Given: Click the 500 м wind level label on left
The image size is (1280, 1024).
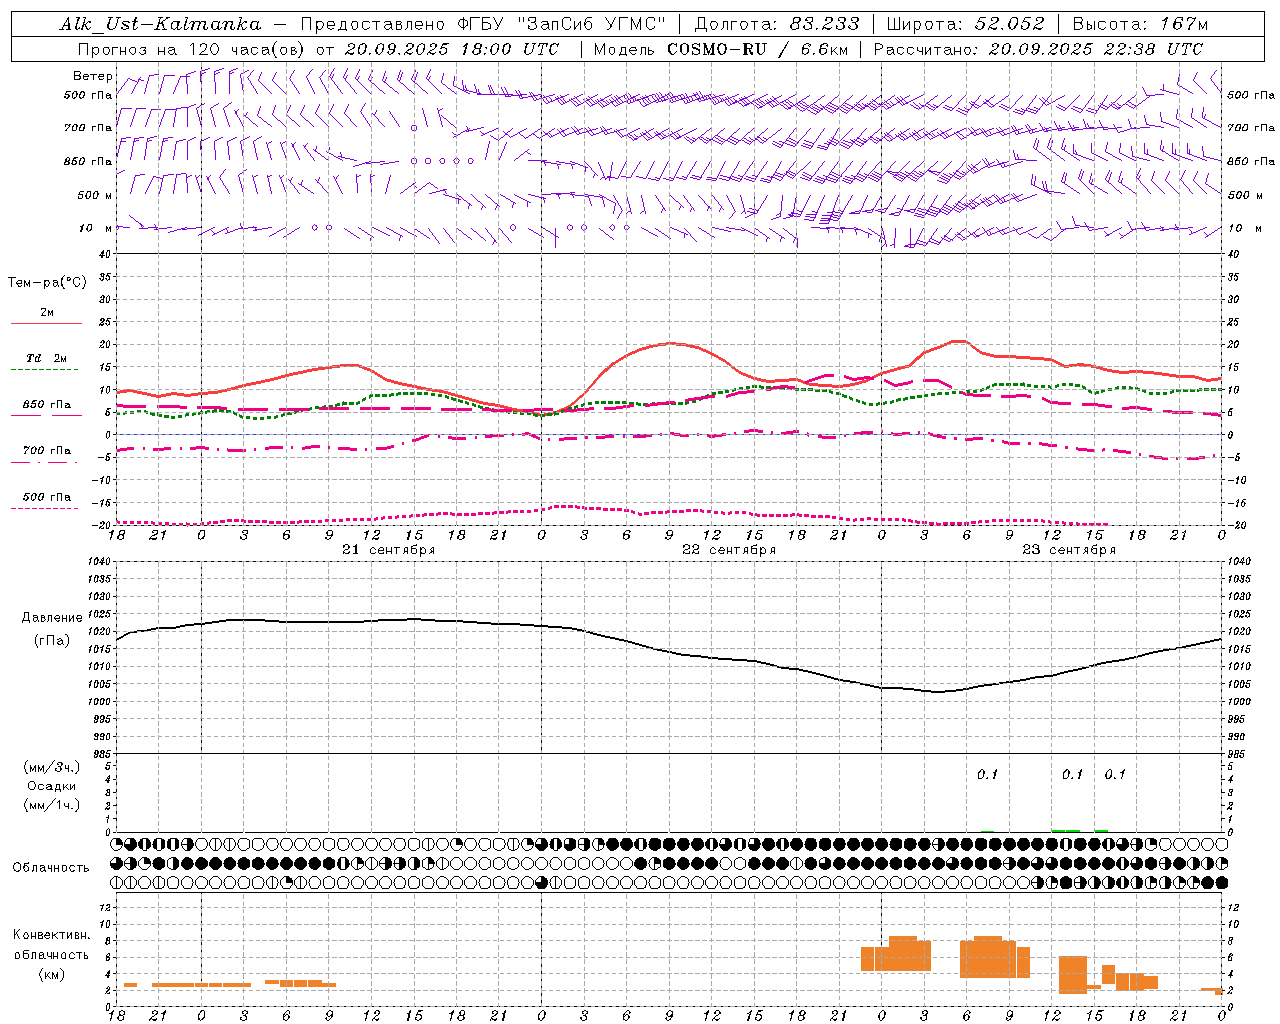Looking at the screenshot, I should 95,195.
